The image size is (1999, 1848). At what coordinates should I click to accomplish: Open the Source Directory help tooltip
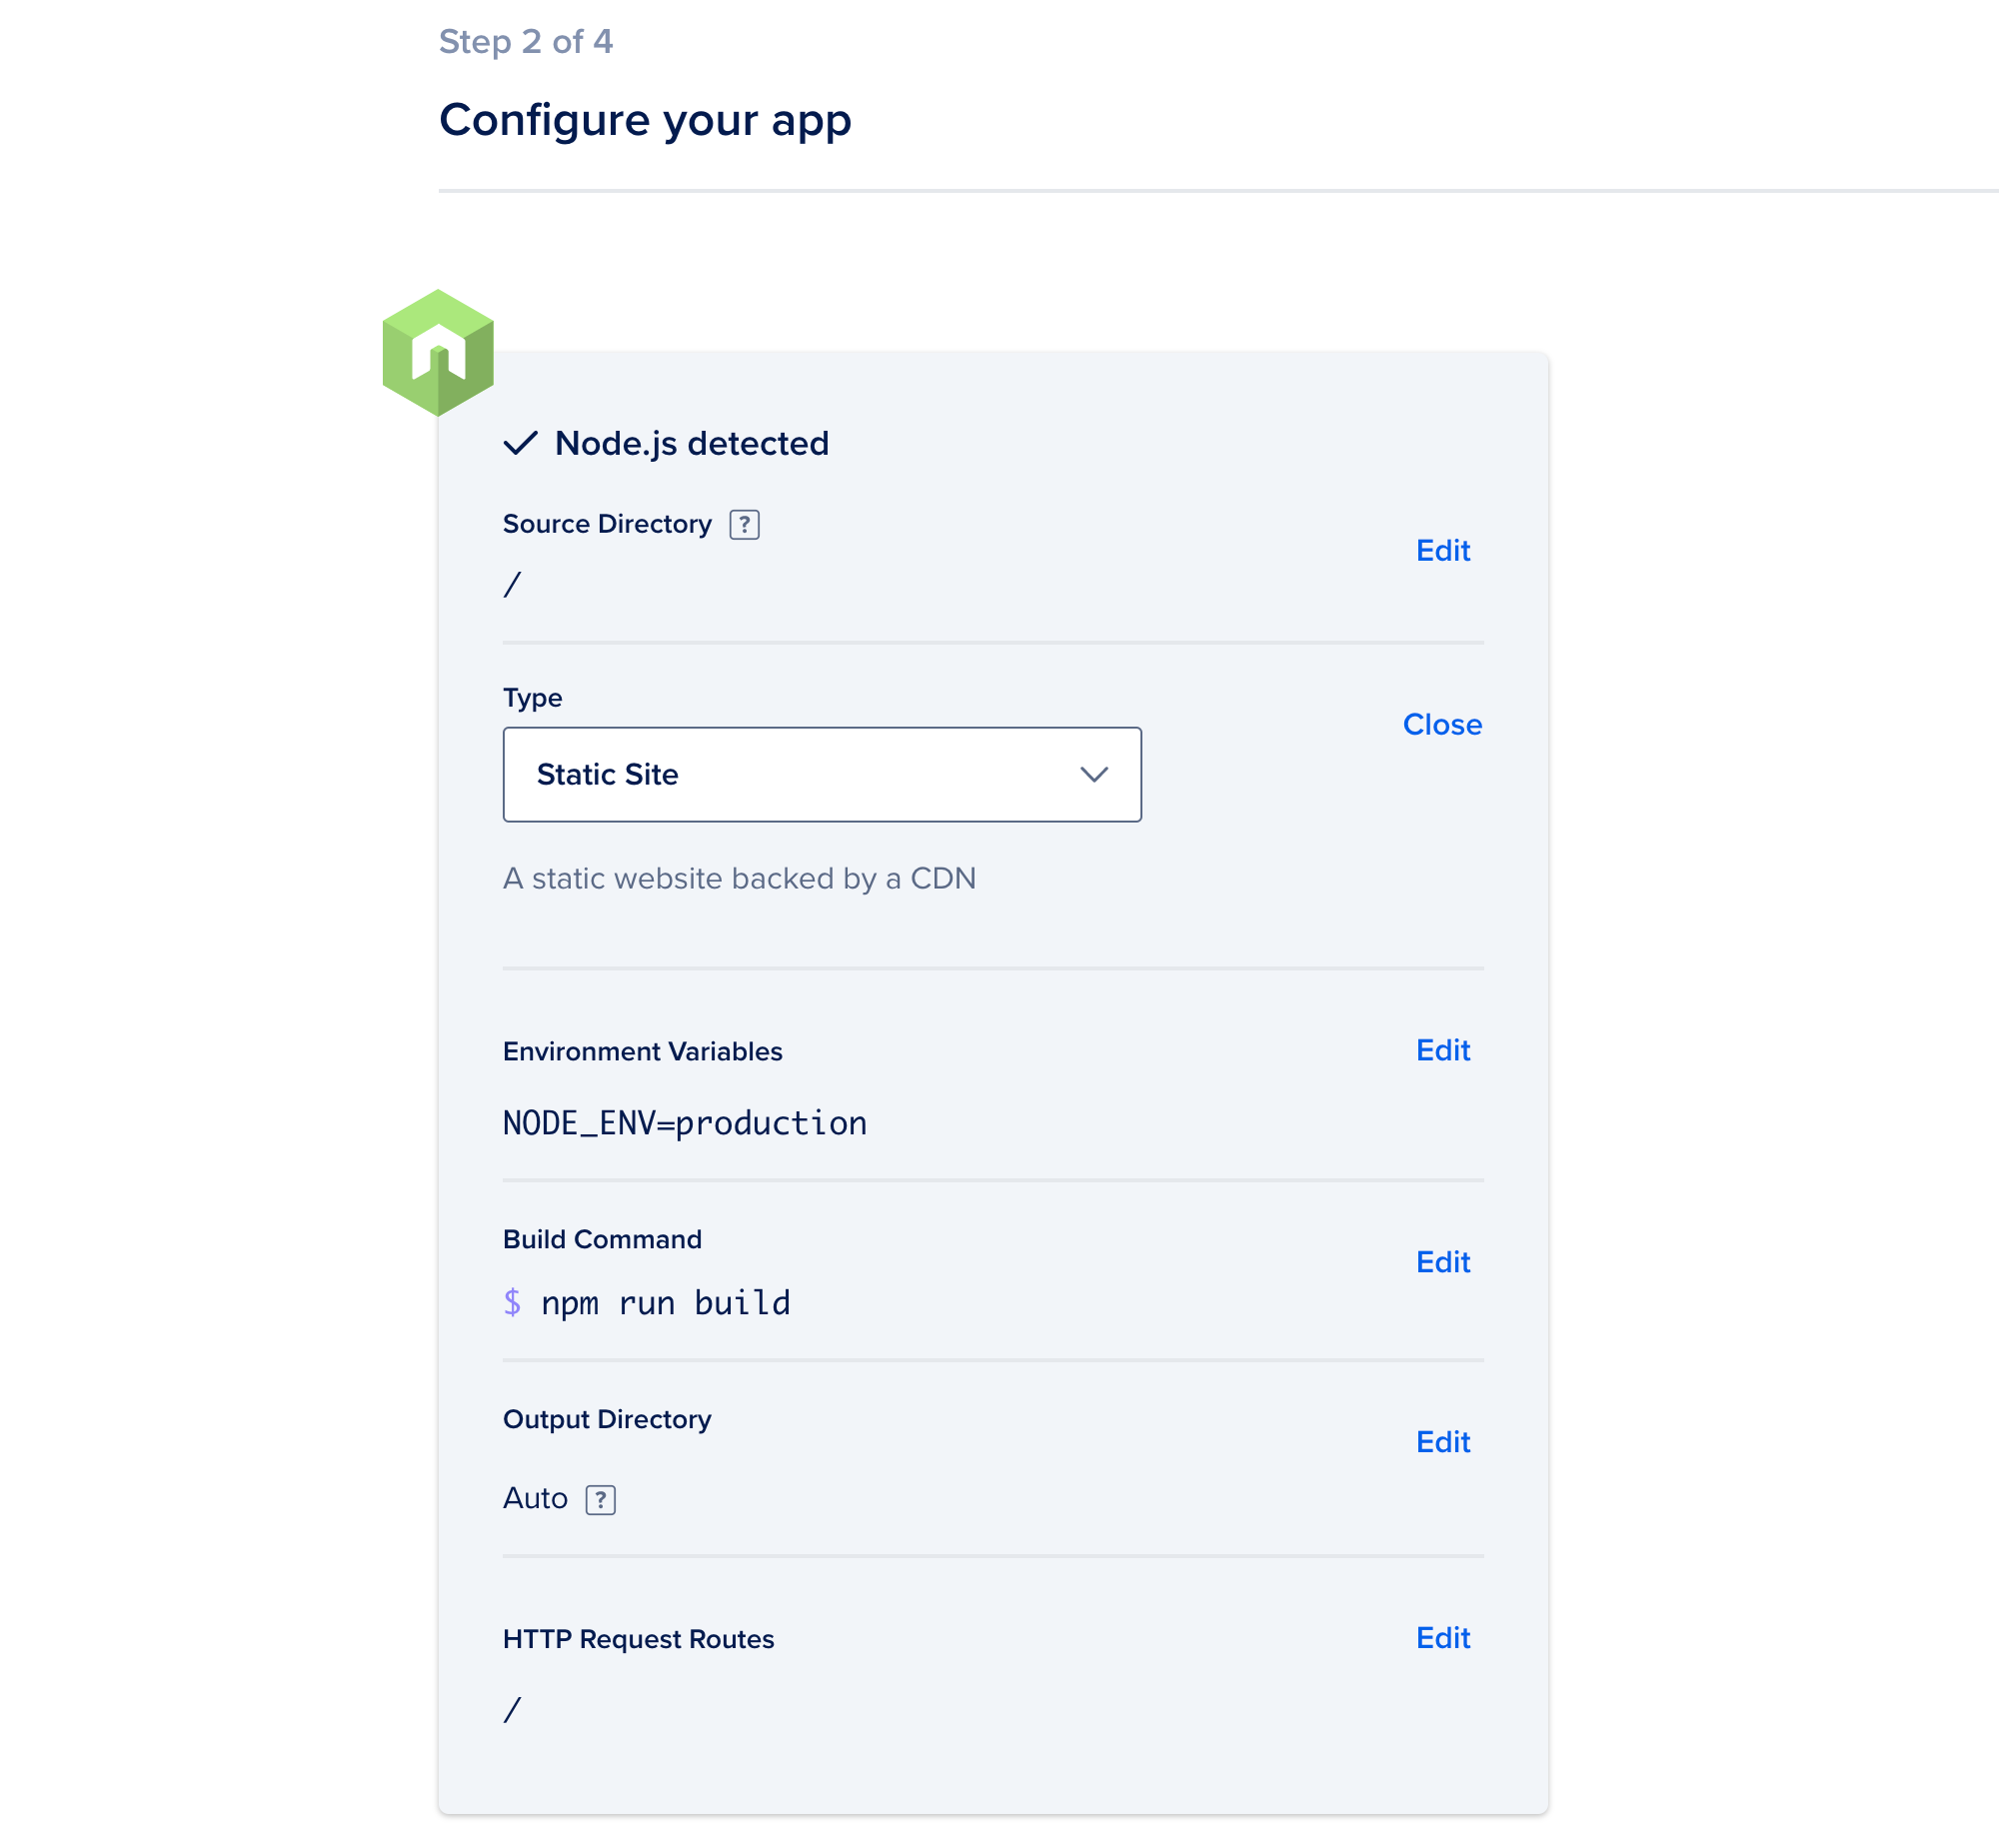click(744, 523)
